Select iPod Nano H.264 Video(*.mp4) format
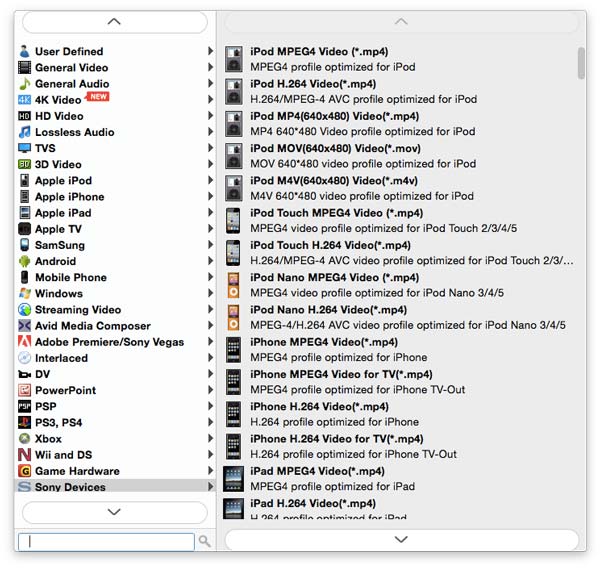The height and width of the screenshot is (568, 600). [400, 317]
